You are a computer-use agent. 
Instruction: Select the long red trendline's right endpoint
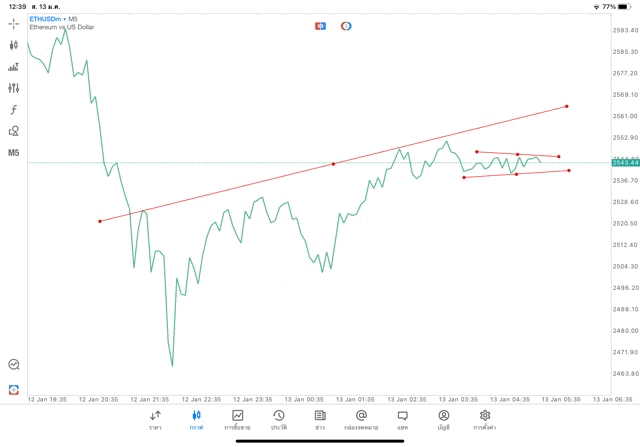pyautogui.click(x=567, y=106)
